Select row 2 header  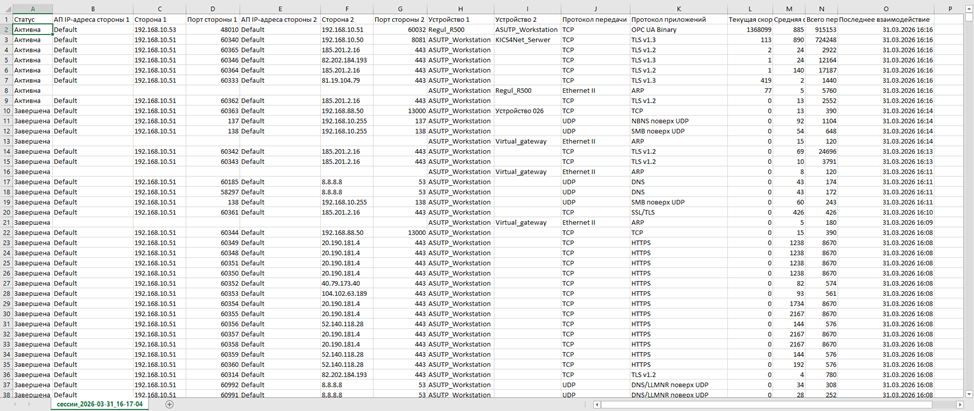click(x=5, y=30)
